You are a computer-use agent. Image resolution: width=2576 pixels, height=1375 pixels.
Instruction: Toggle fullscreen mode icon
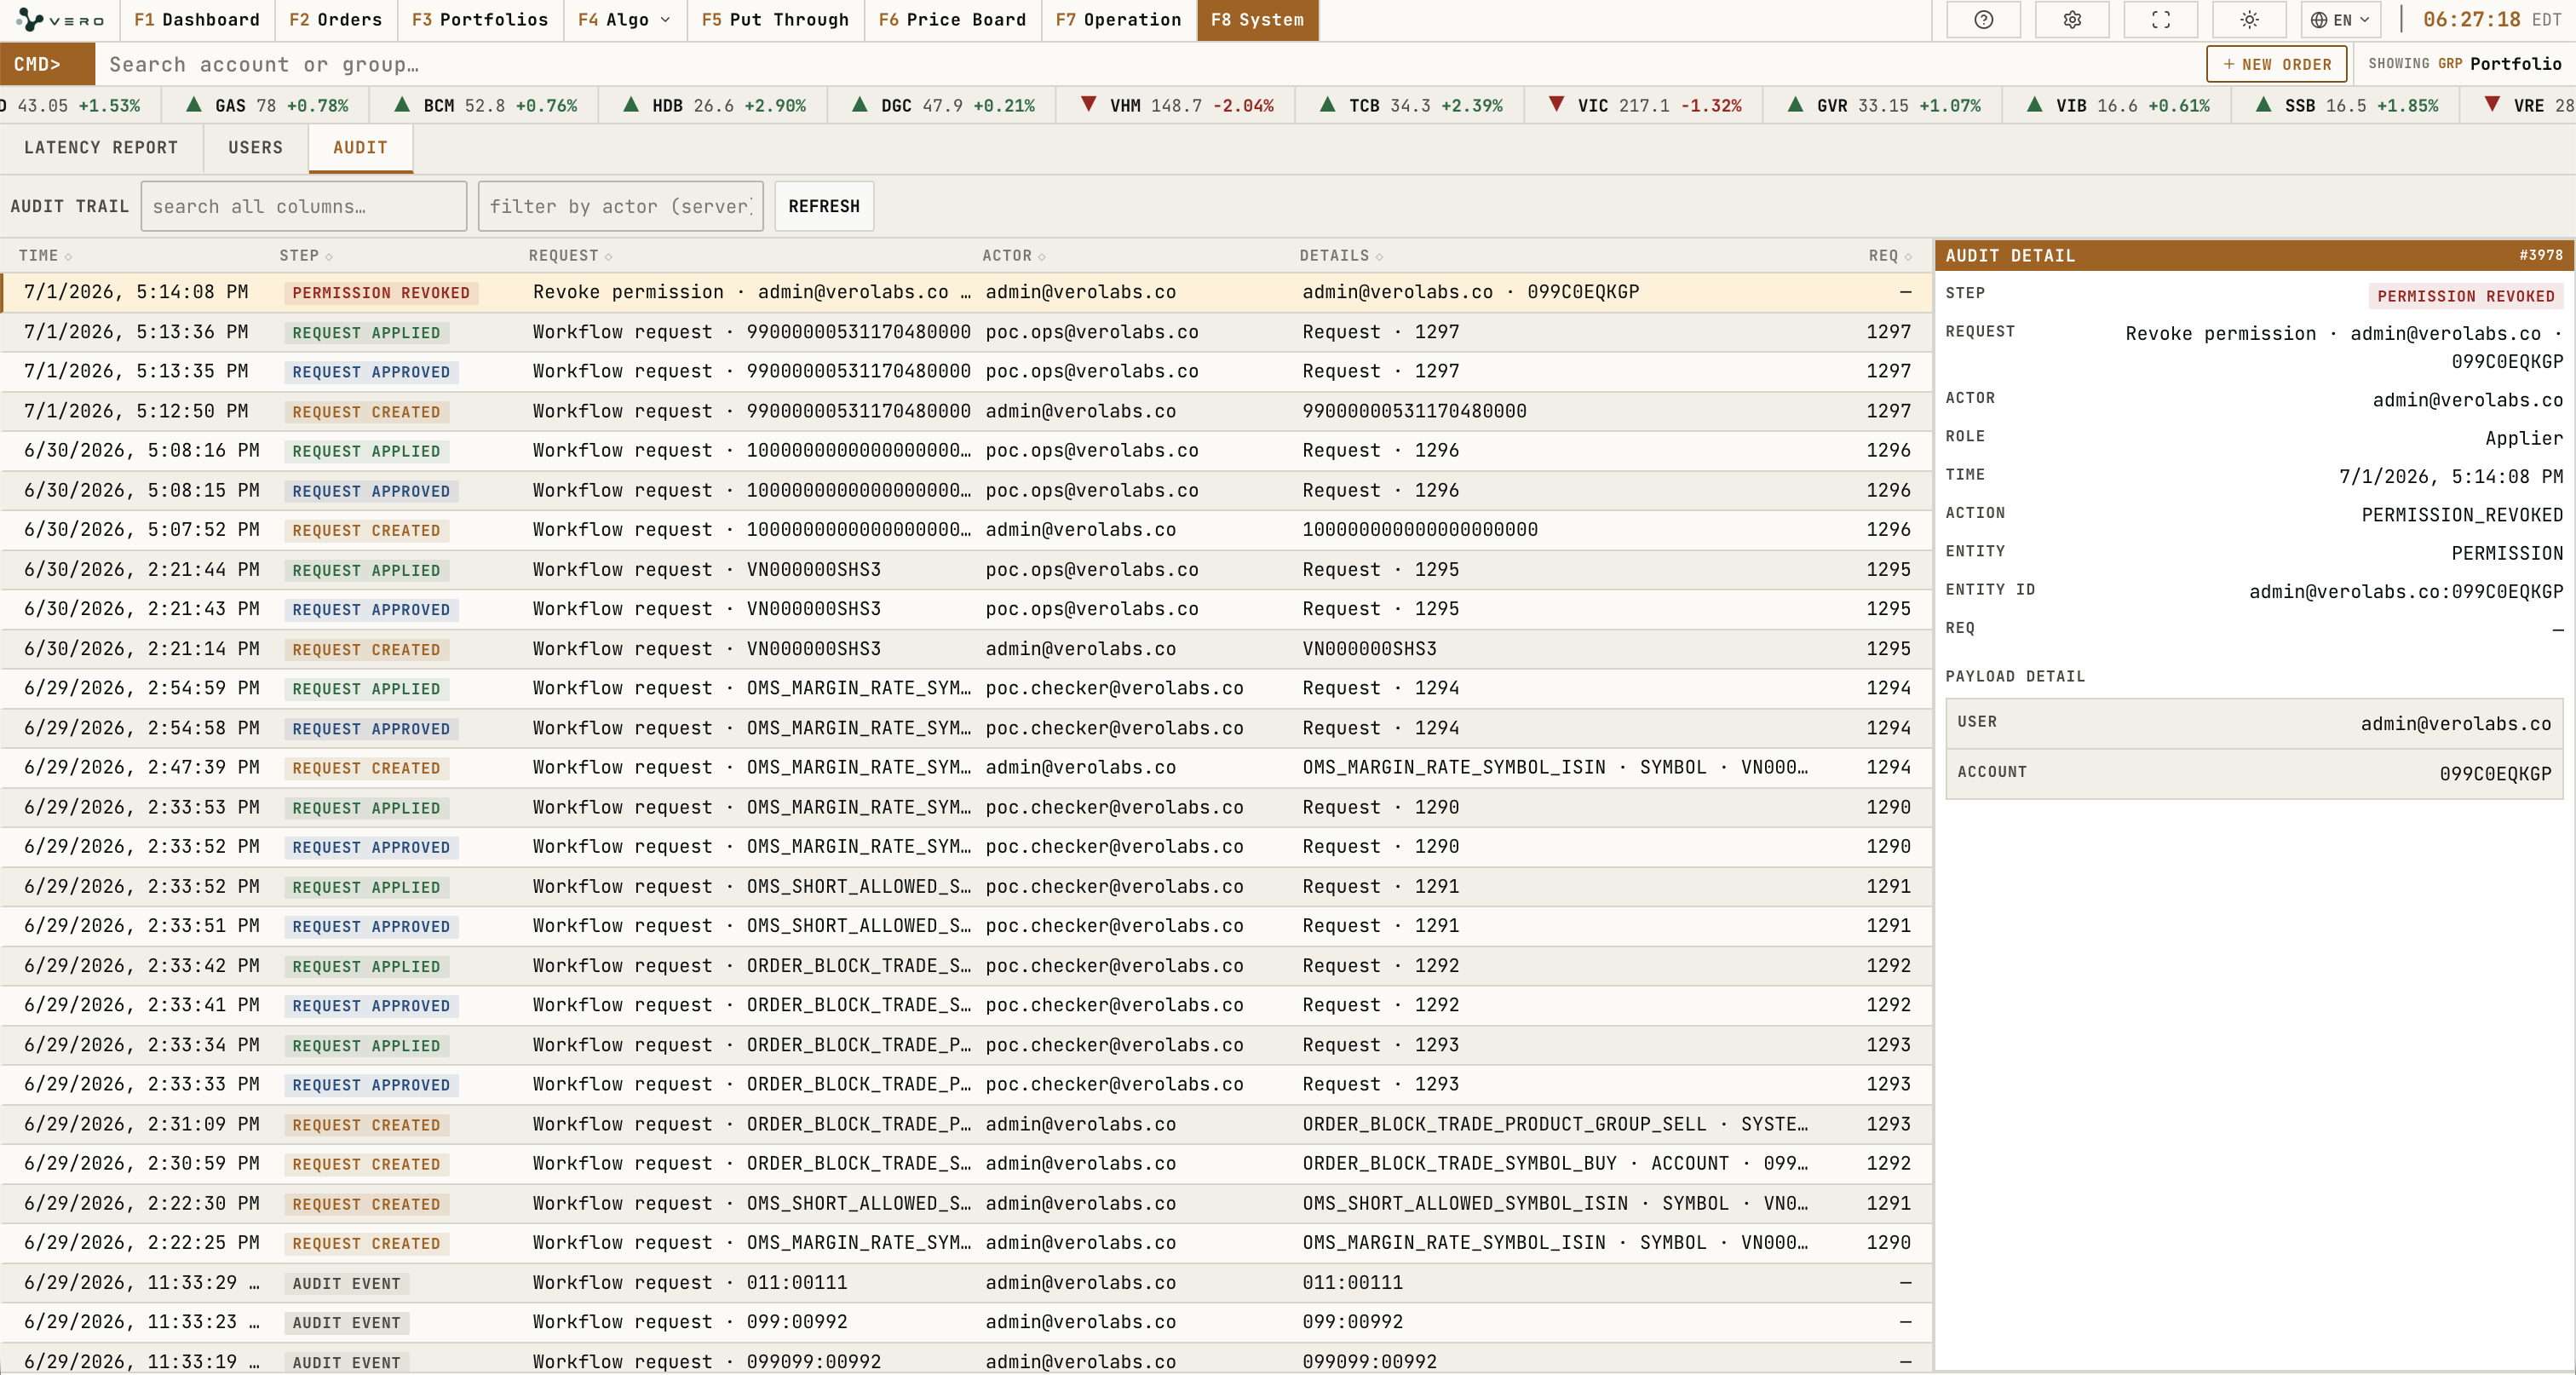(x=2161, y=20)
